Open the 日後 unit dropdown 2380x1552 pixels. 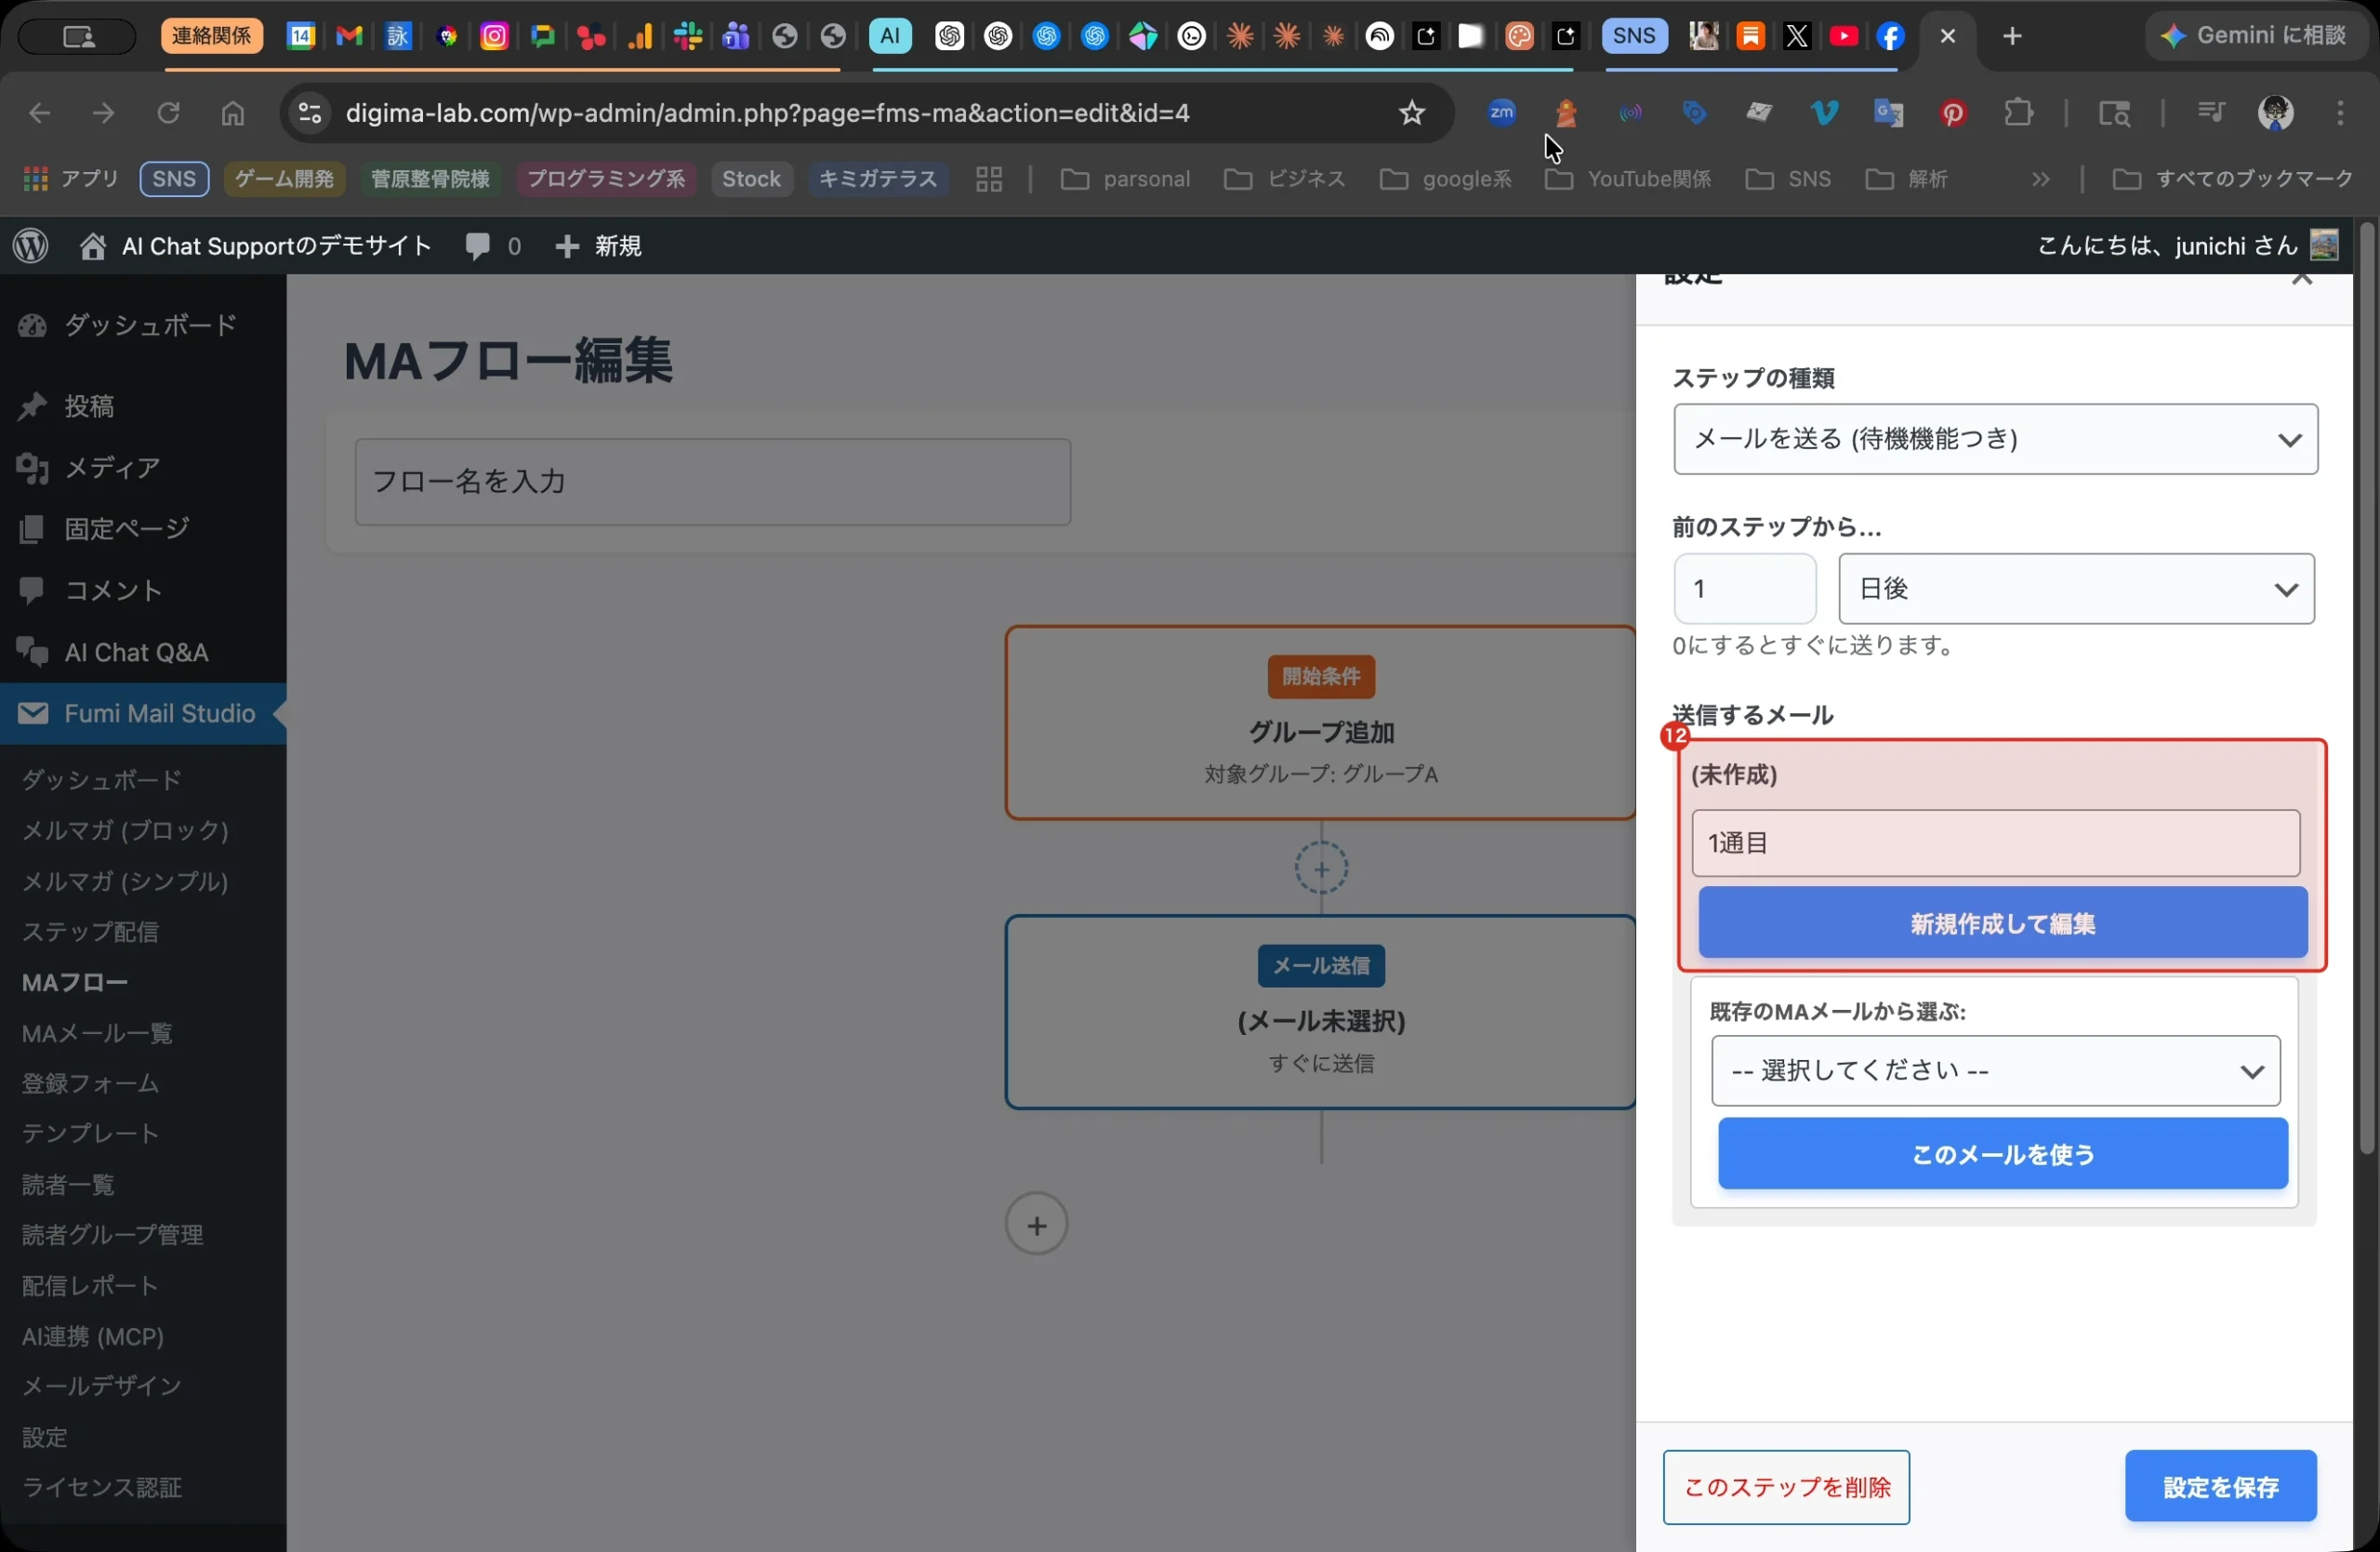coord(2076,589)
